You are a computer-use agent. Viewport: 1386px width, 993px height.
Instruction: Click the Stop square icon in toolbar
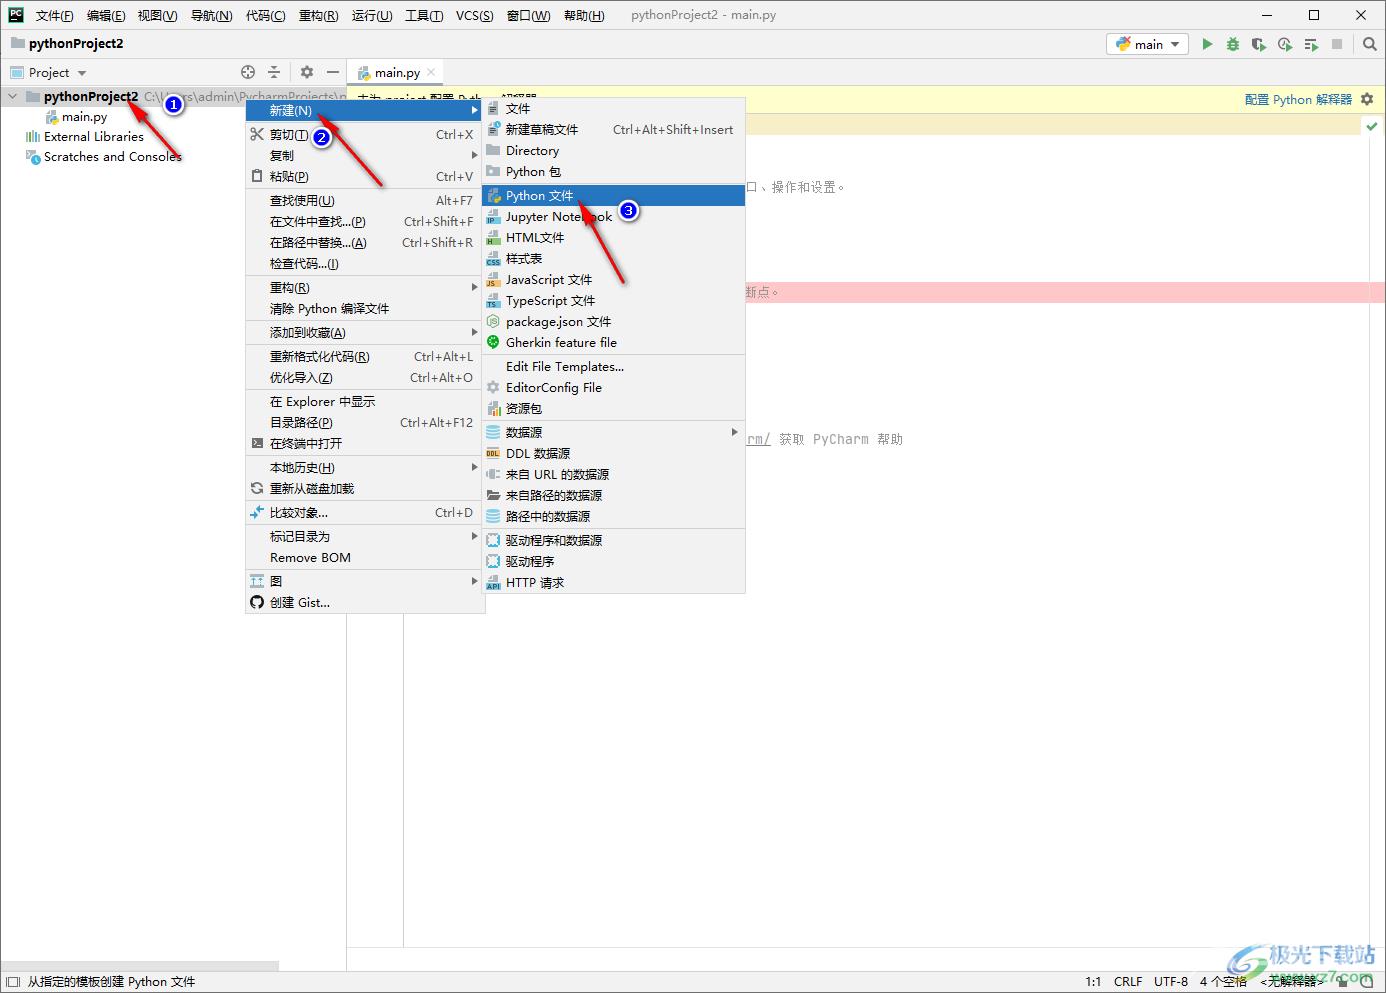[1337, 44]
